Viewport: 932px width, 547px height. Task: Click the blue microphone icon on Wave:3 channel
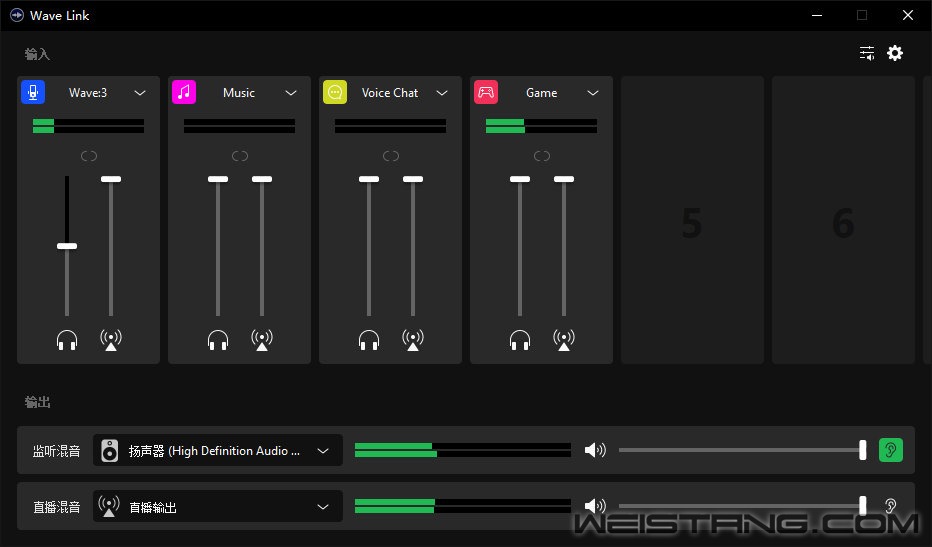tap(33, 92)
